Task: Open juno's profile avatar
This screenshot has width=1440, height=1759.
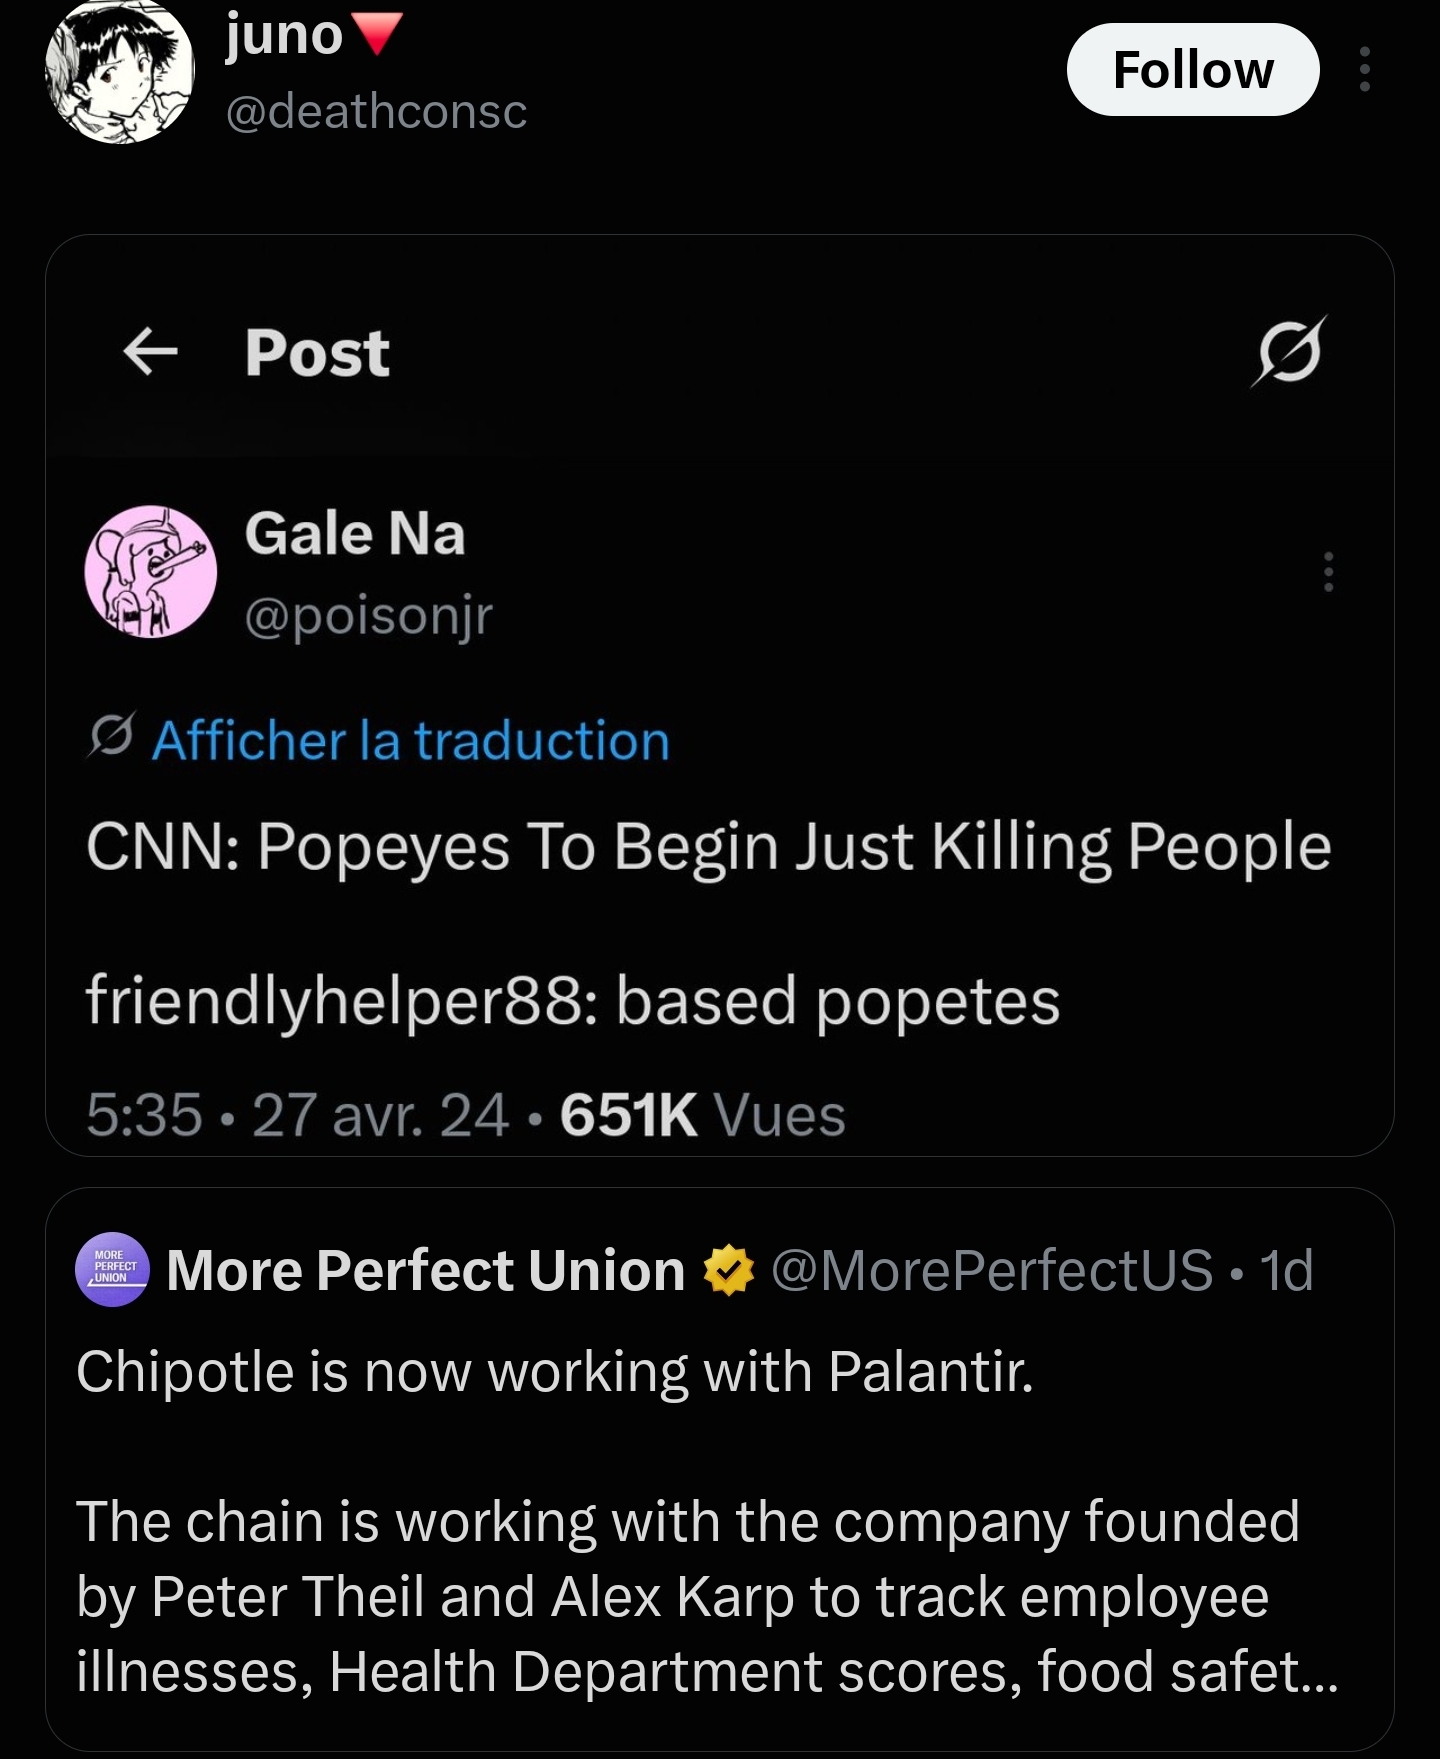Action: (119, 70)
